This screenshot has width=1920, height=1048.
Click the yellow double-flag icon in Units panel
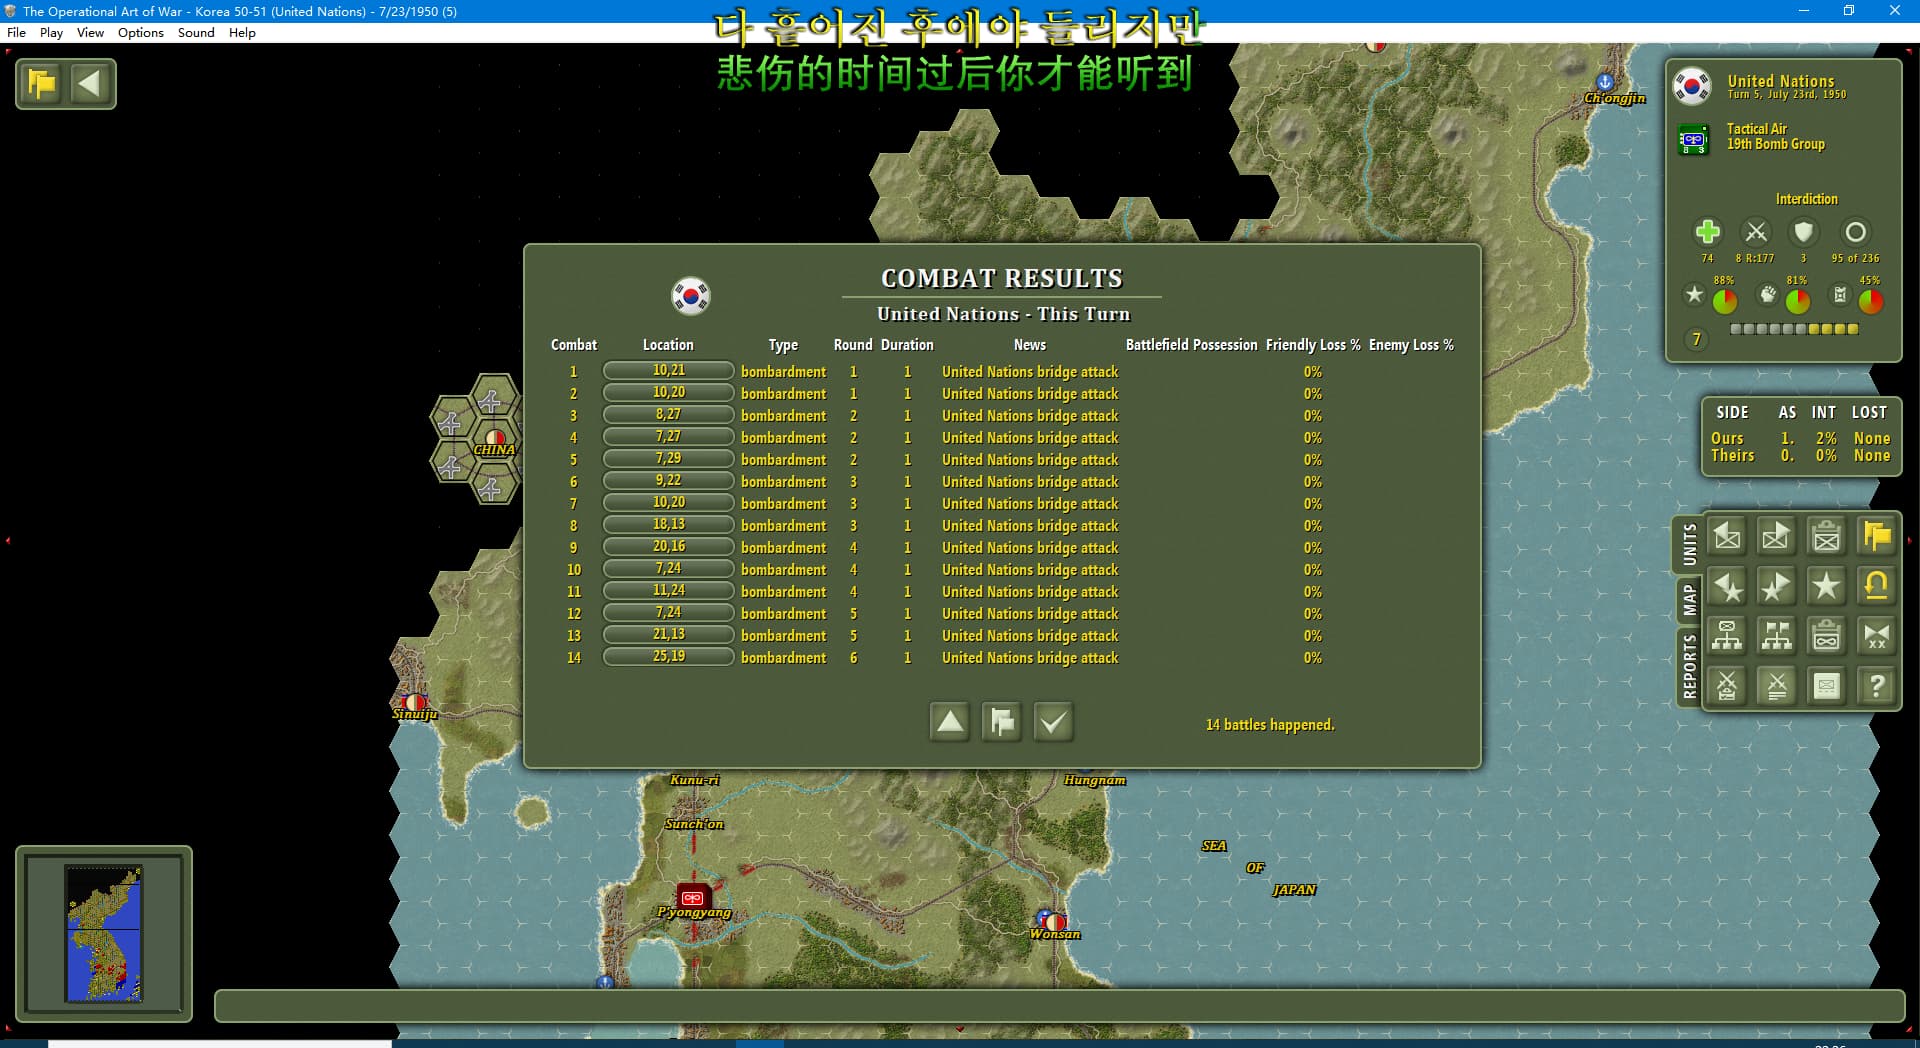1876,537
